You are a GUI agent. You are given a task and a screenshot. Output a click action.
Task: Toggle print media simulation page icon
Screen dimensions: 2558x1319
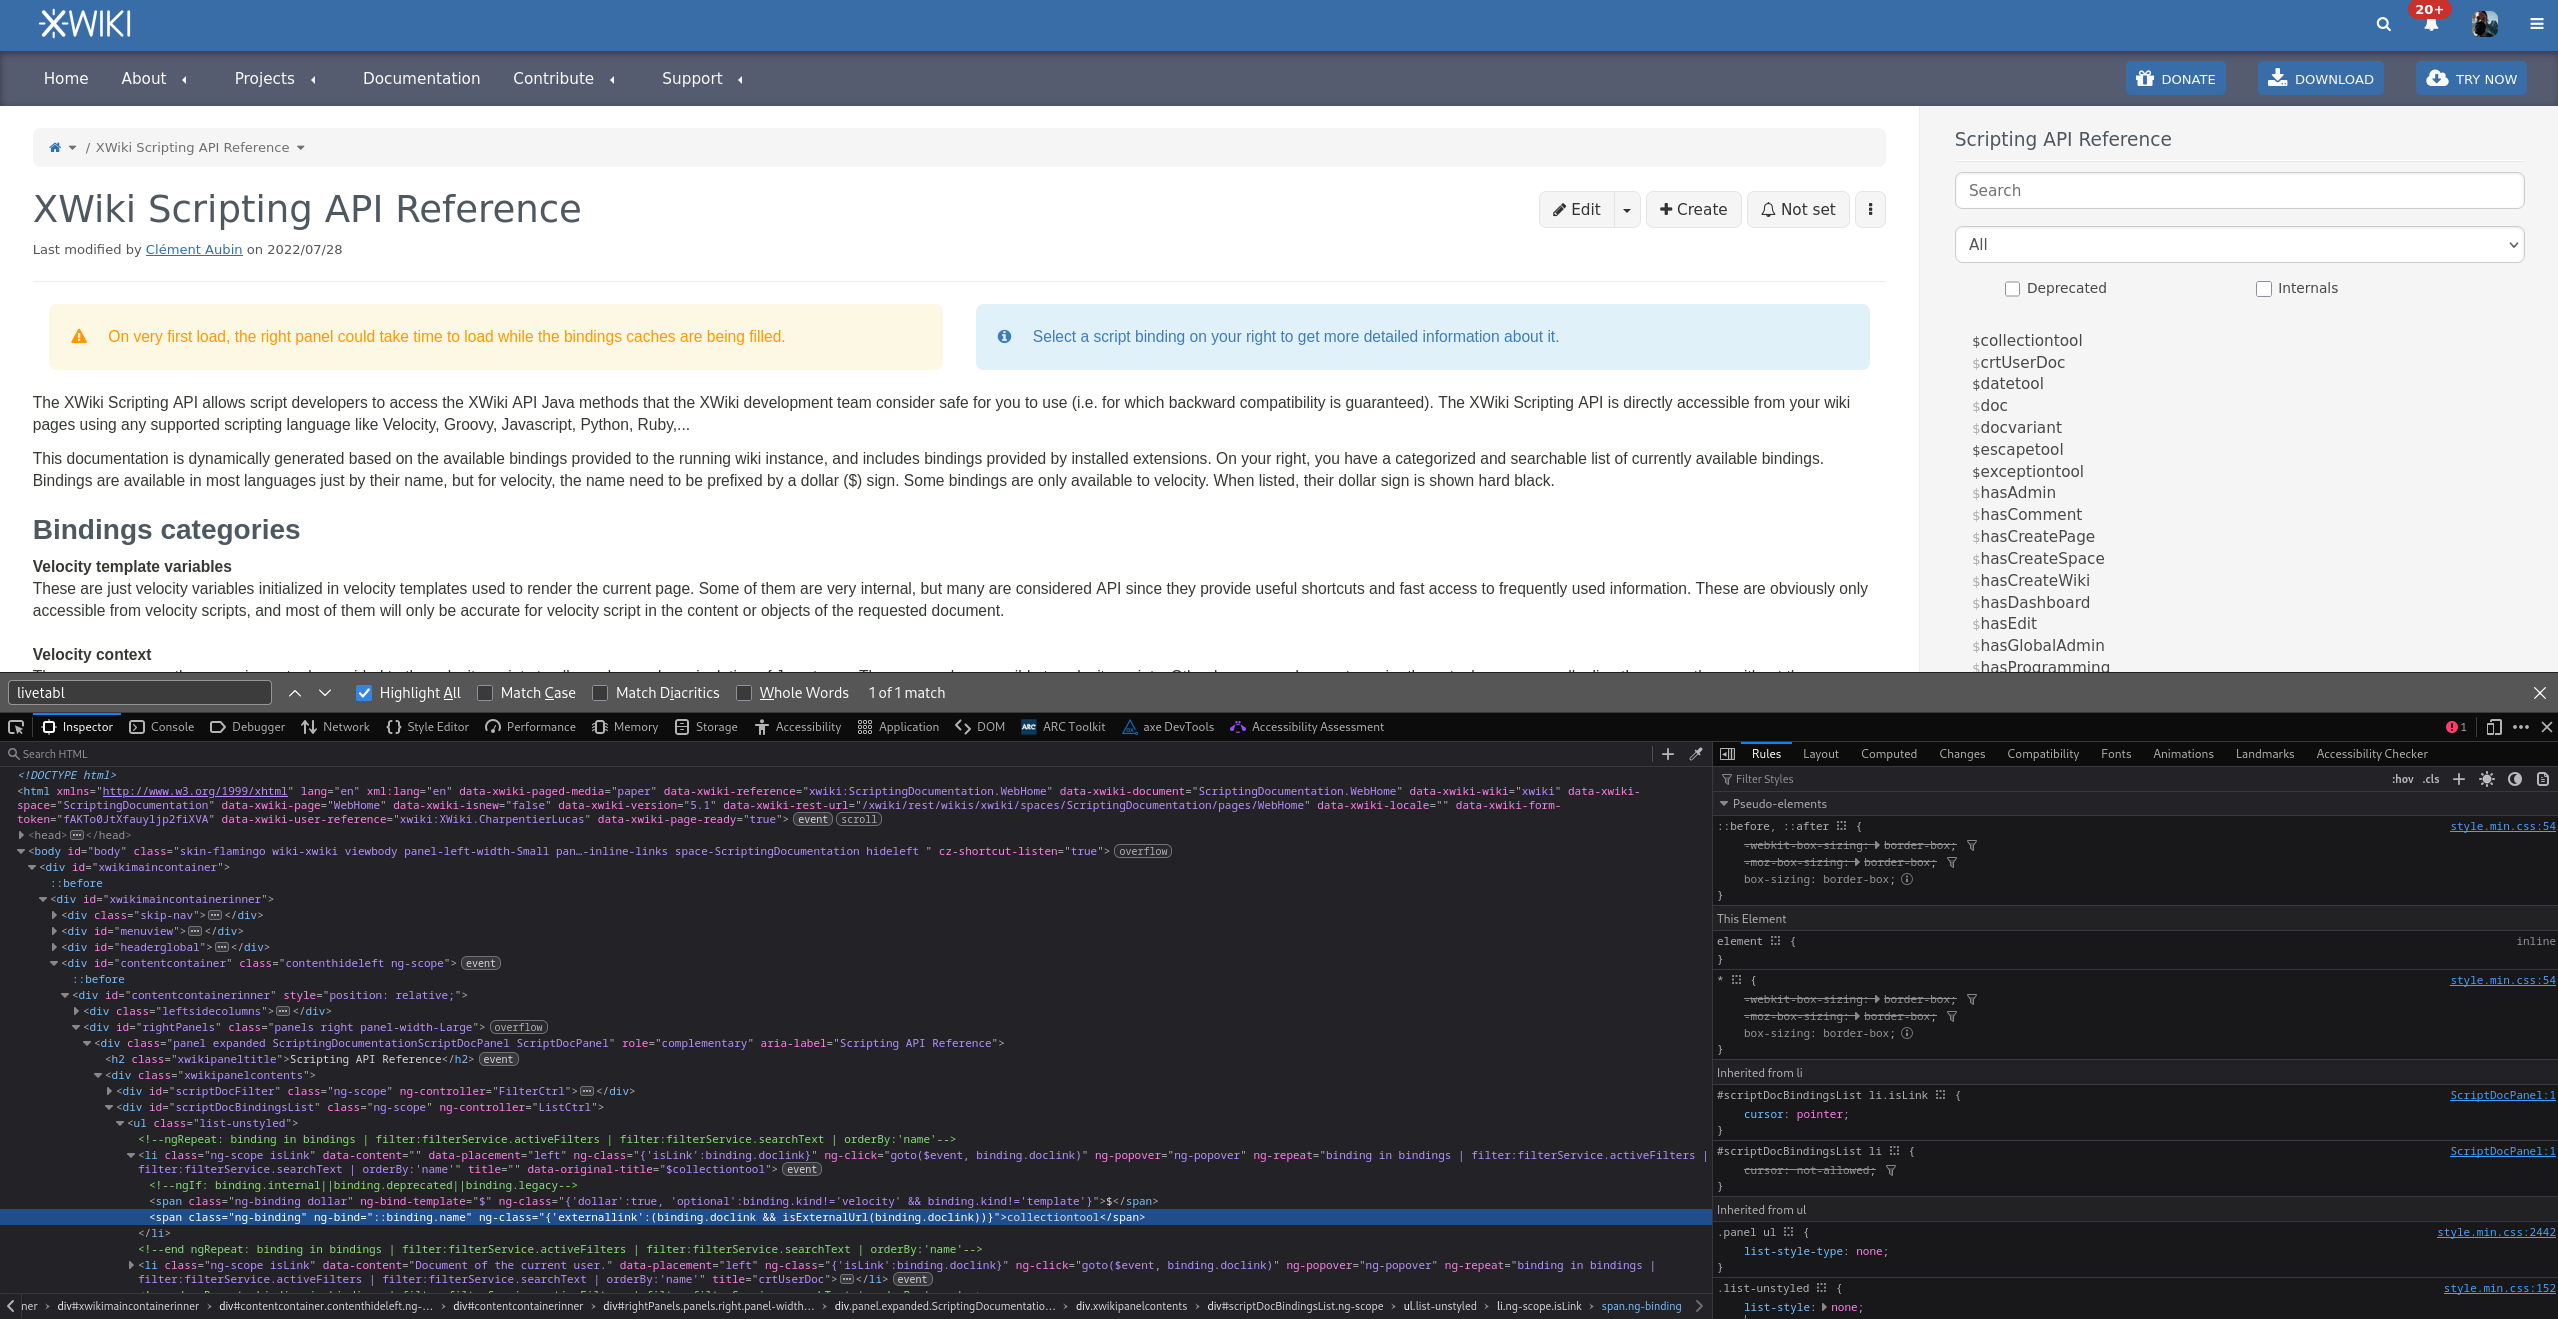[x=2543, y=779]
